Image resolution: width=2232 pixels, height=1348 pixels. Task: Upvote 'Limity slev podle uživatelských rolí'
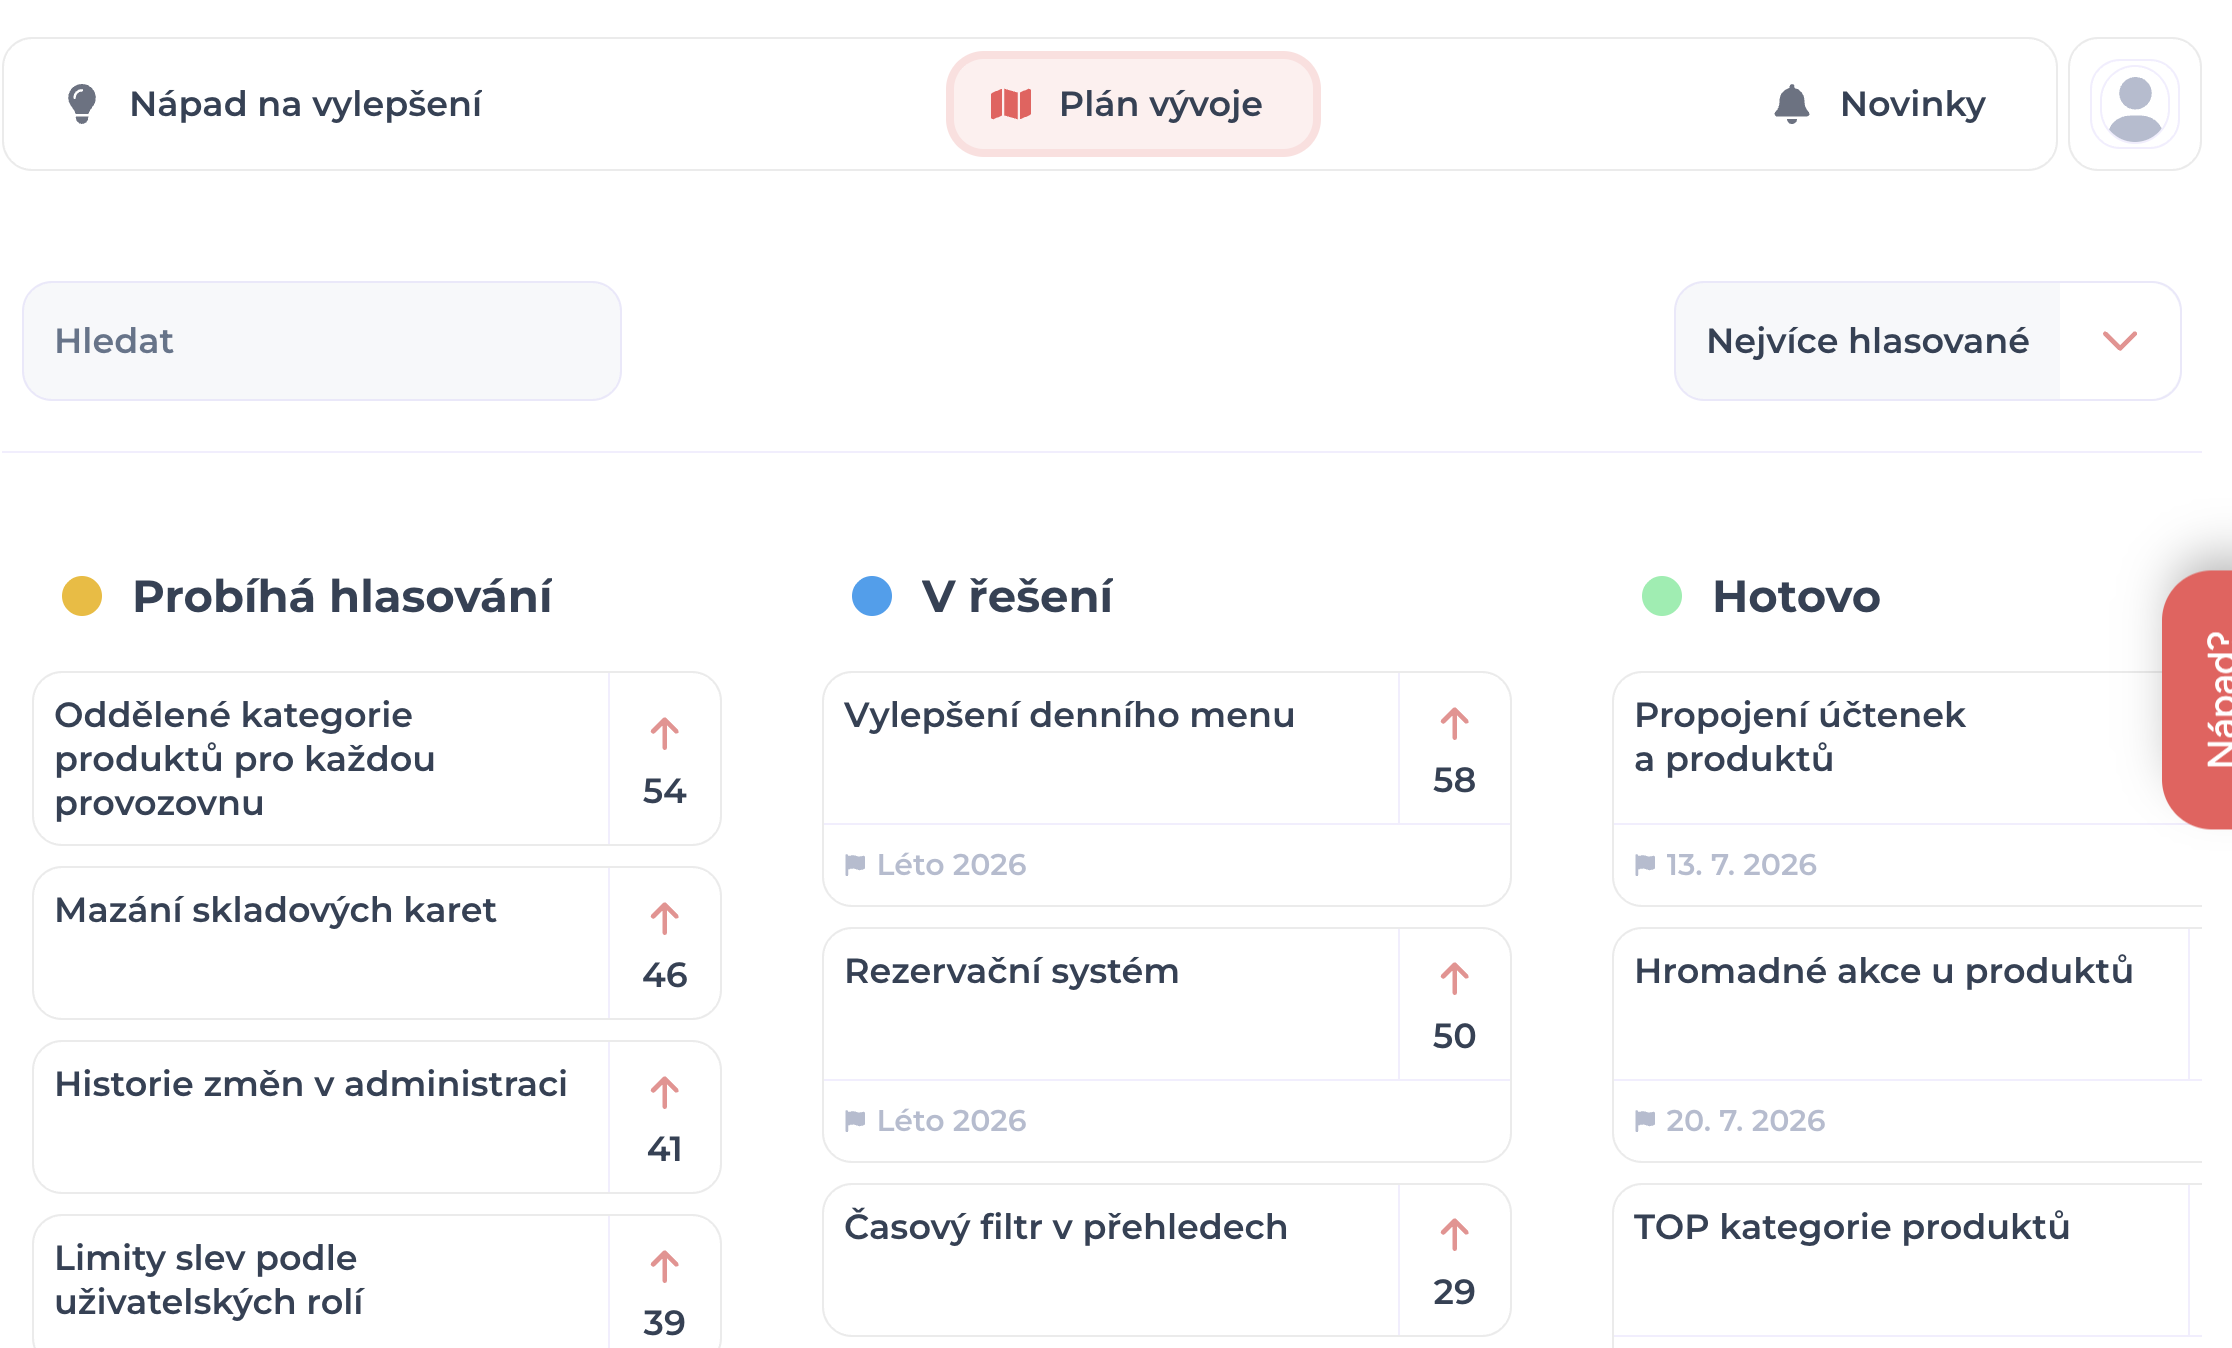tap(664, 1266)
